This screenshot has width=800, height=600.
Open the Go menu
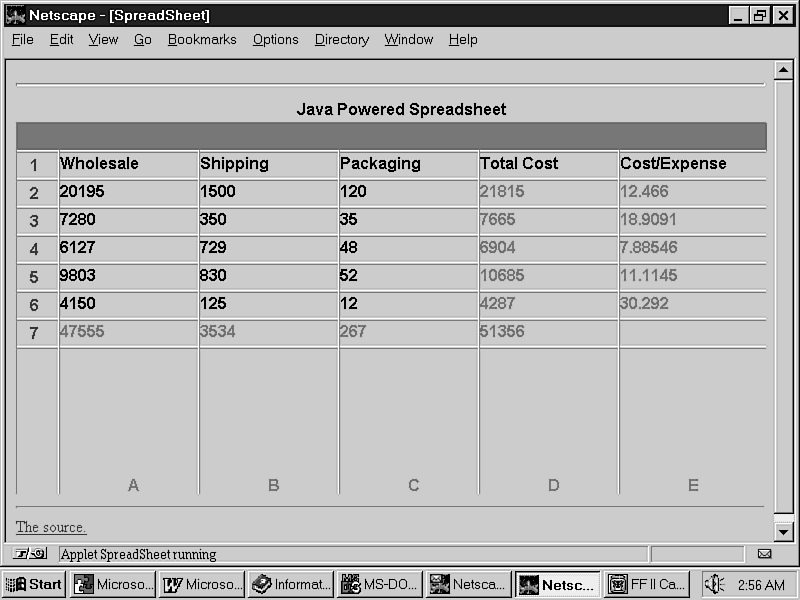pyautogui.click(x=142, y=40)
